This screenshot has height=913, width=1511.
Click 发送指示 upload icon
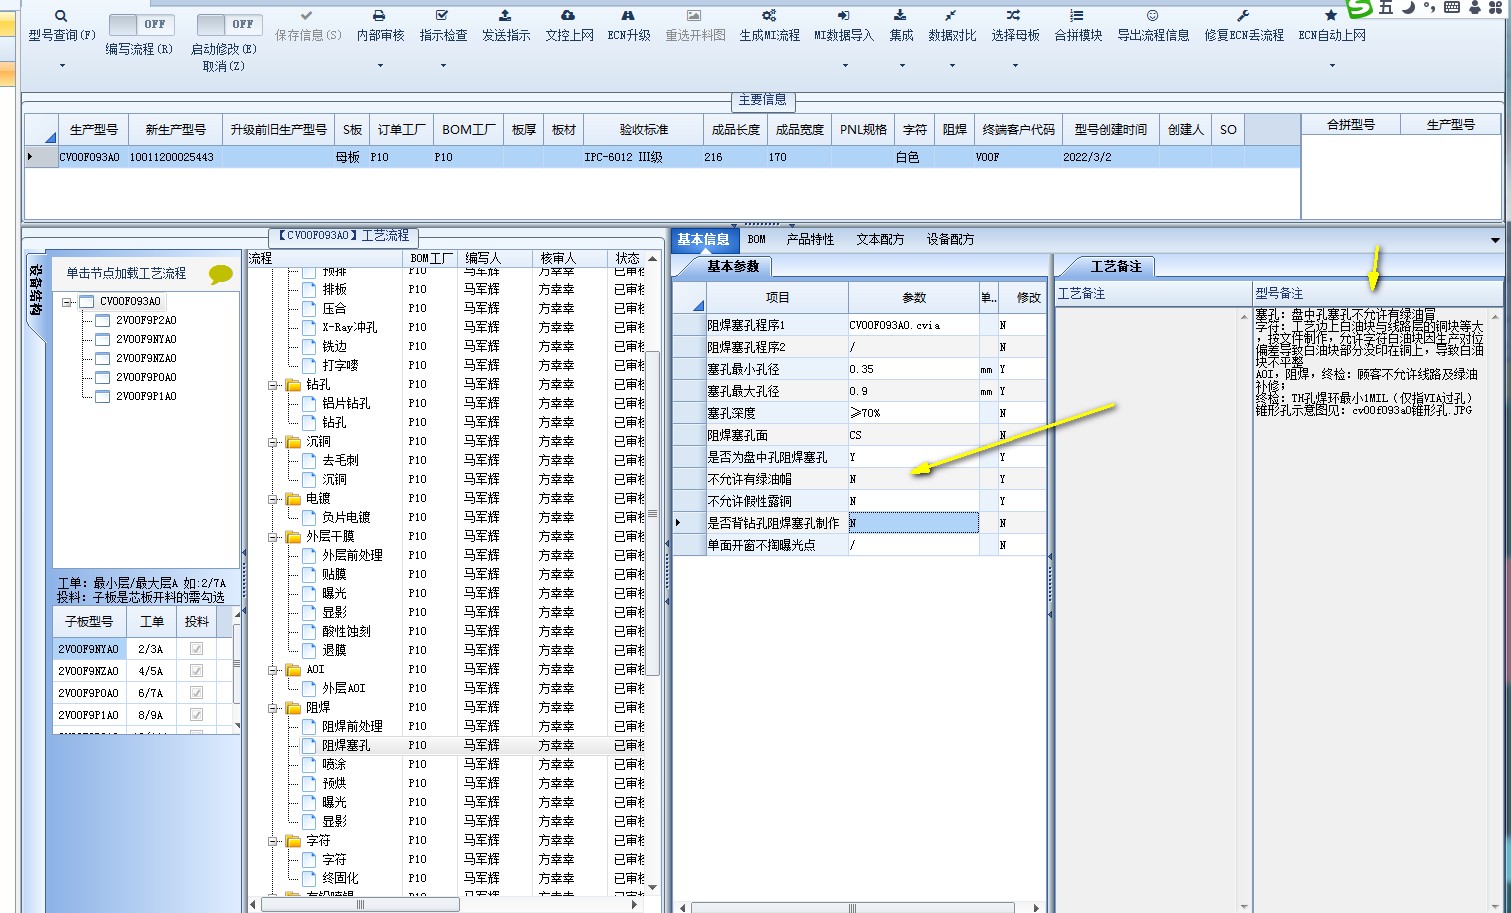coord(505,16)
